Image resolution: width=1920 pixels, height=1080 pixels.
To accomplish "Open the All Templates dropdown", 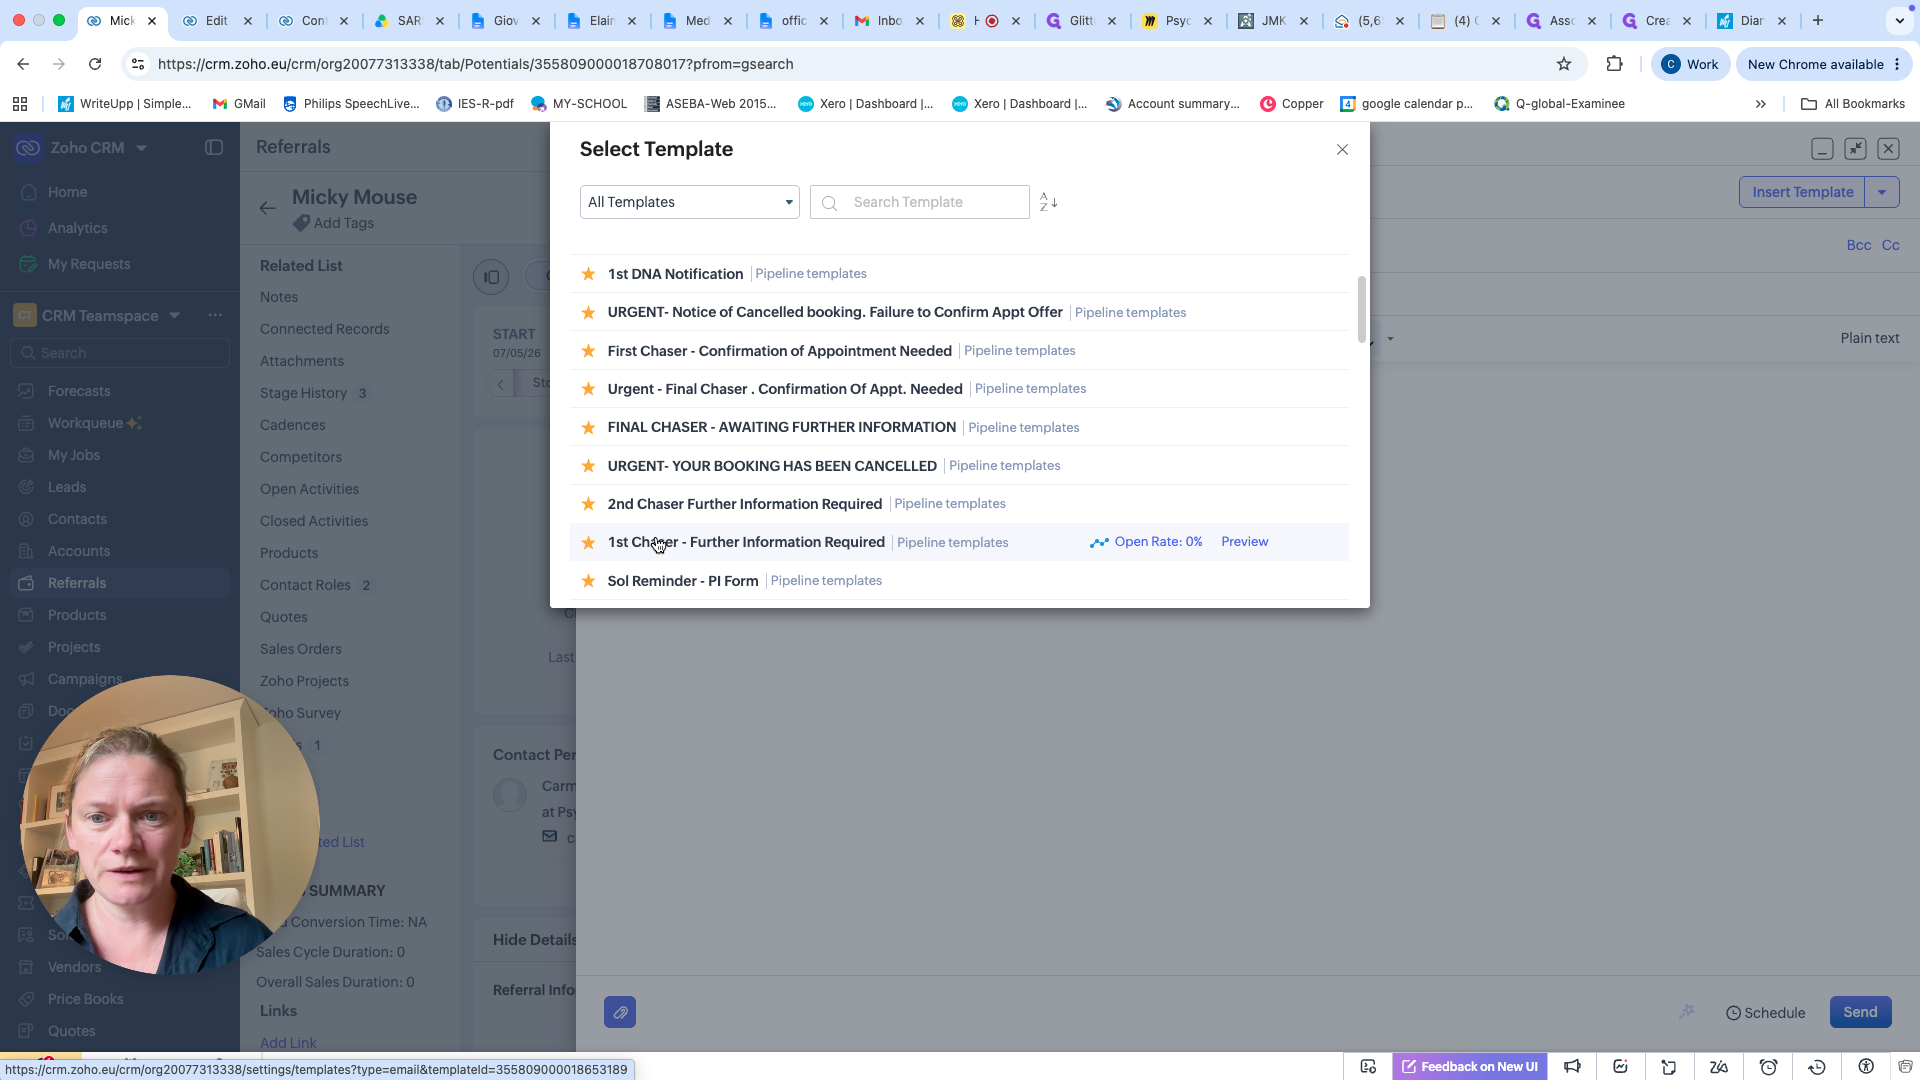I will [690, 202].
